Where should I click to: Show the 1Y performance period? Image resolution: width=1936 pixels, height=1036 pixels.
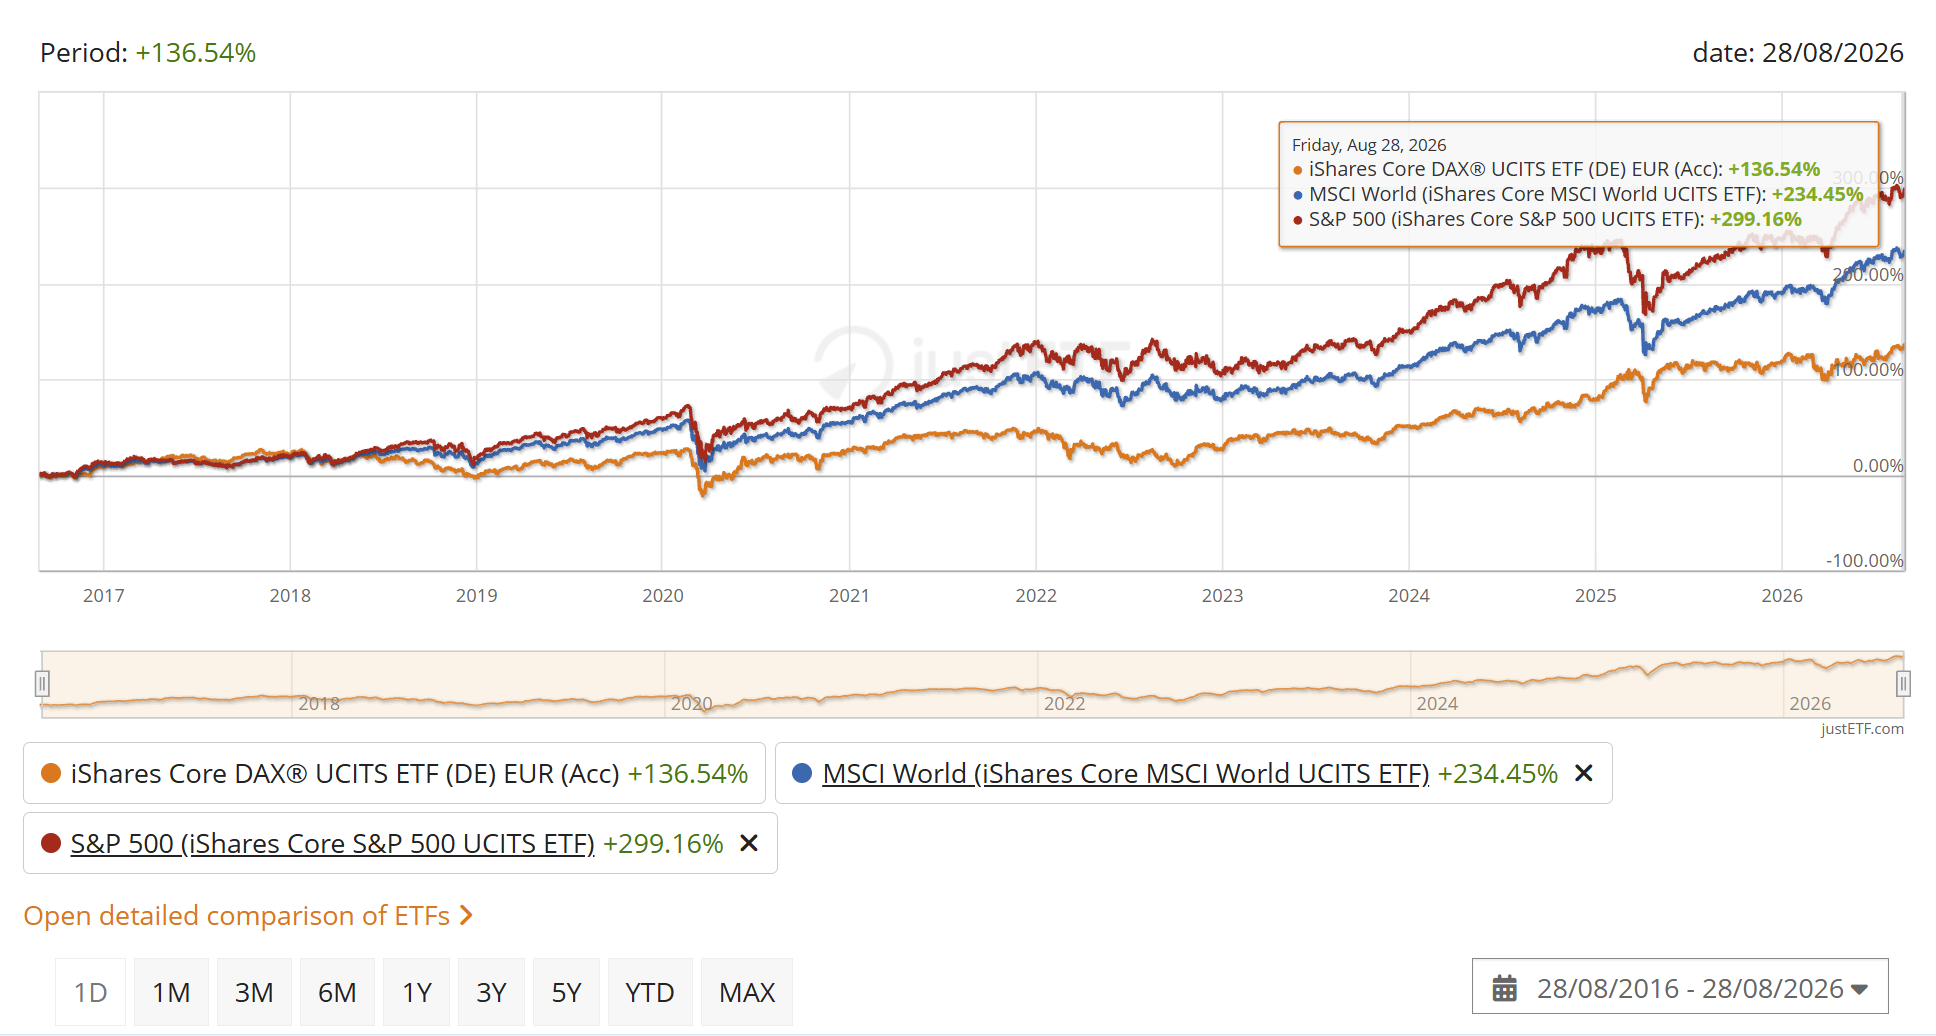click(x=416, y=992)
